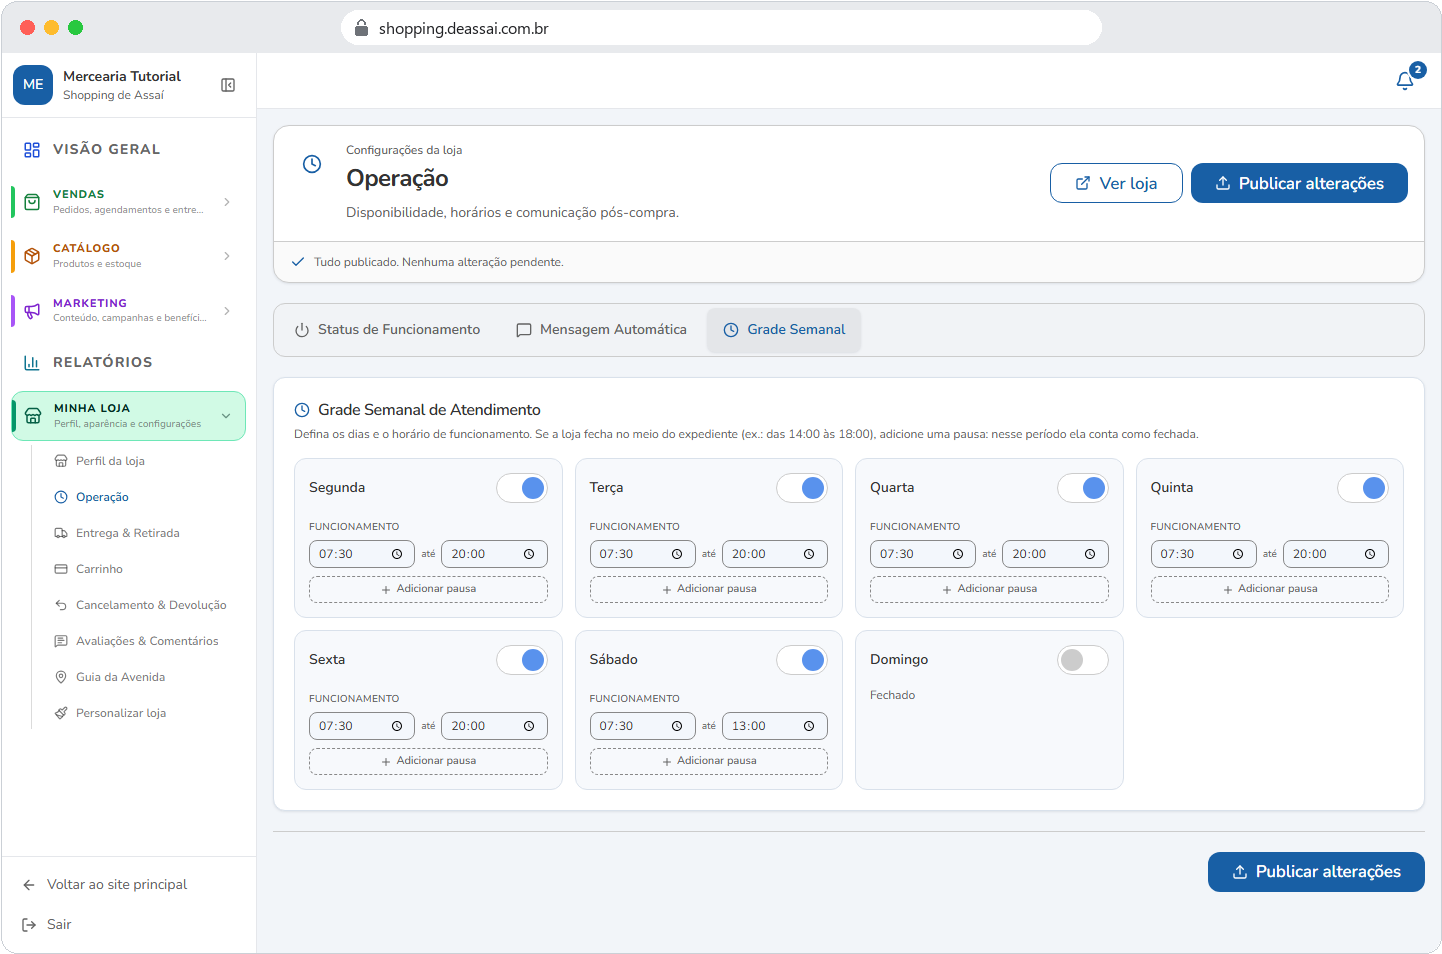Click the clock icon in Segunda start time
This screenshot has height=954, width=1442.
pyautogui.click(x=397, y=554)
